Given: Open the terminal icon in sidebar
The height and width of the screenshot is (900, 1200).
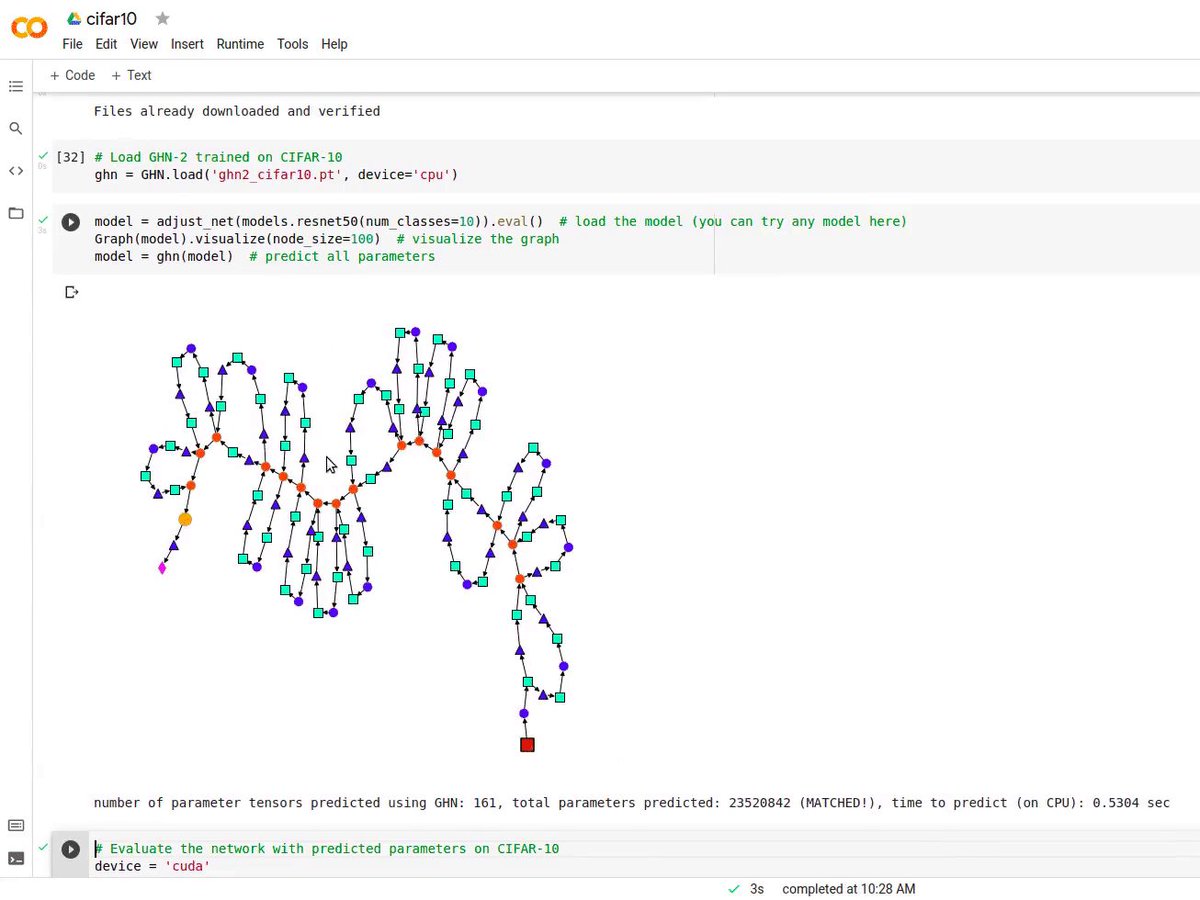Looking at the screenshot, I should 15,858.
